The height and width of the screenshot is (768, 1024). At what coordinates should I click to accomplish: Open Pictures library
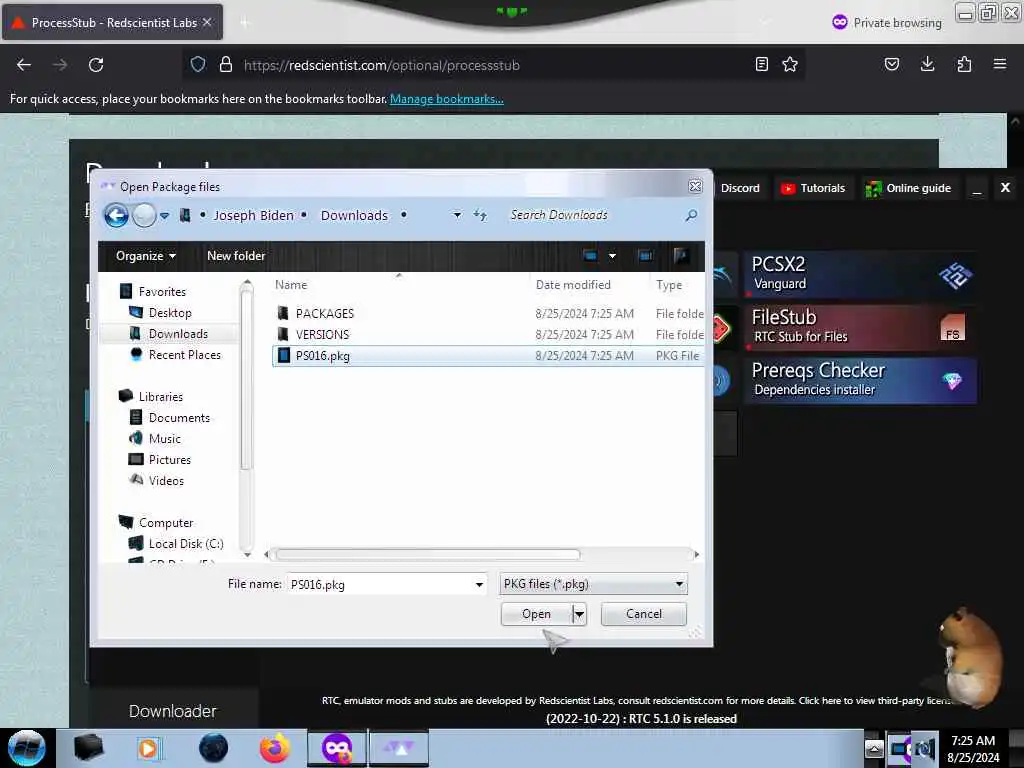pos(170,460)
